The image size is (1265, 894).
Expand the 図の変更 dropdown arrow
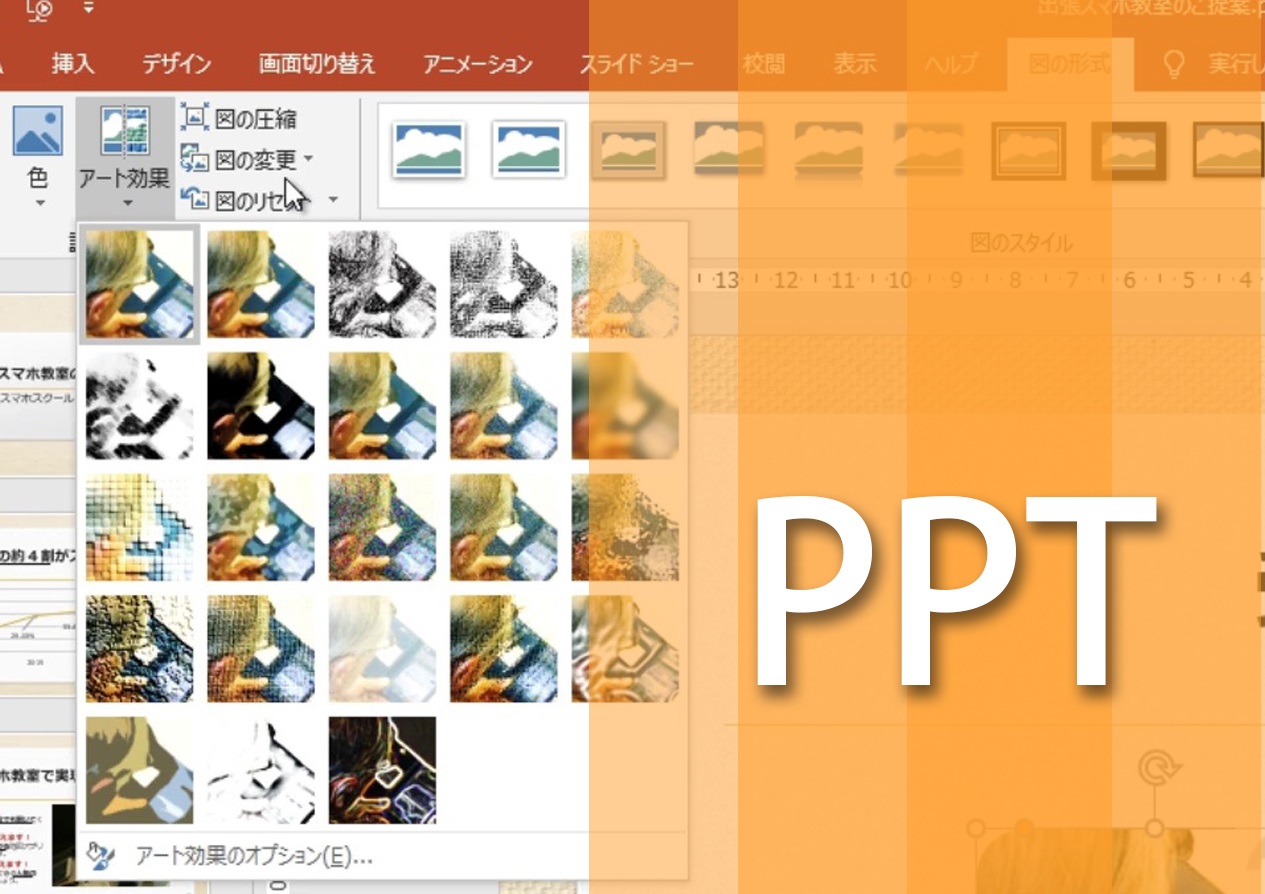[x=308, y=159]
